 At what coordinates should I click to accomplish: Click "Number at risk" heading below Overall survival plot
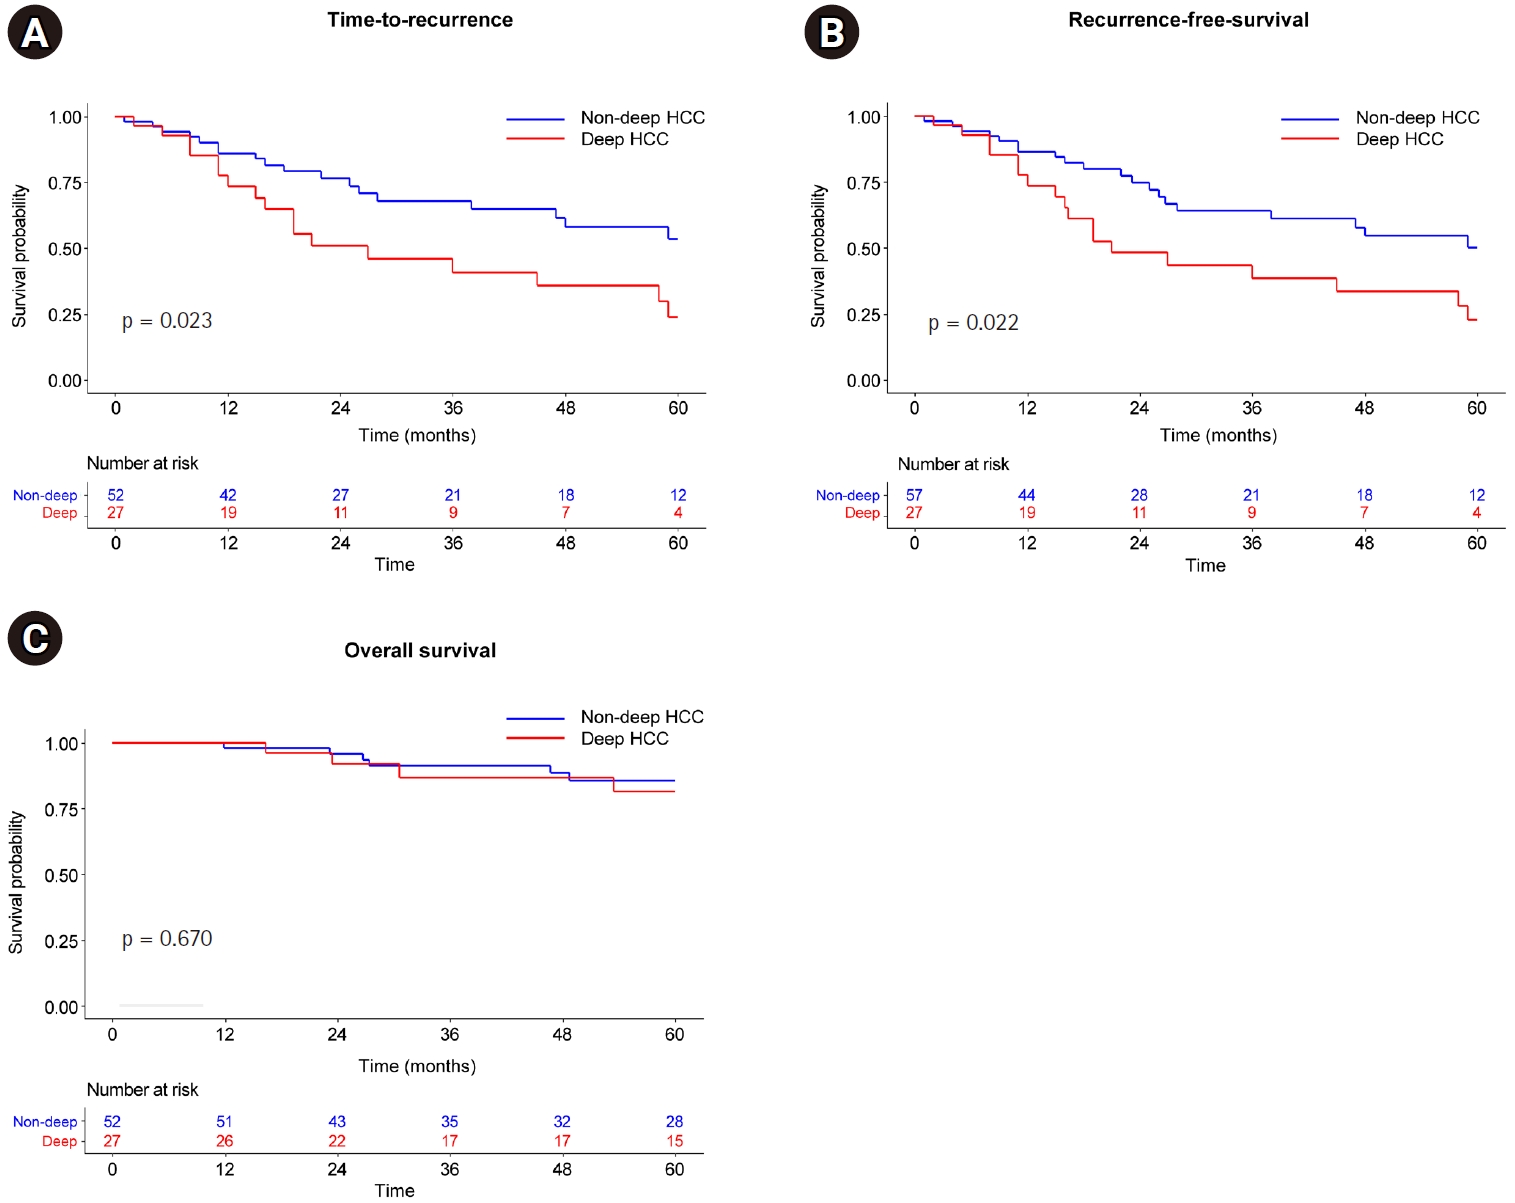tap(142, 1090)
